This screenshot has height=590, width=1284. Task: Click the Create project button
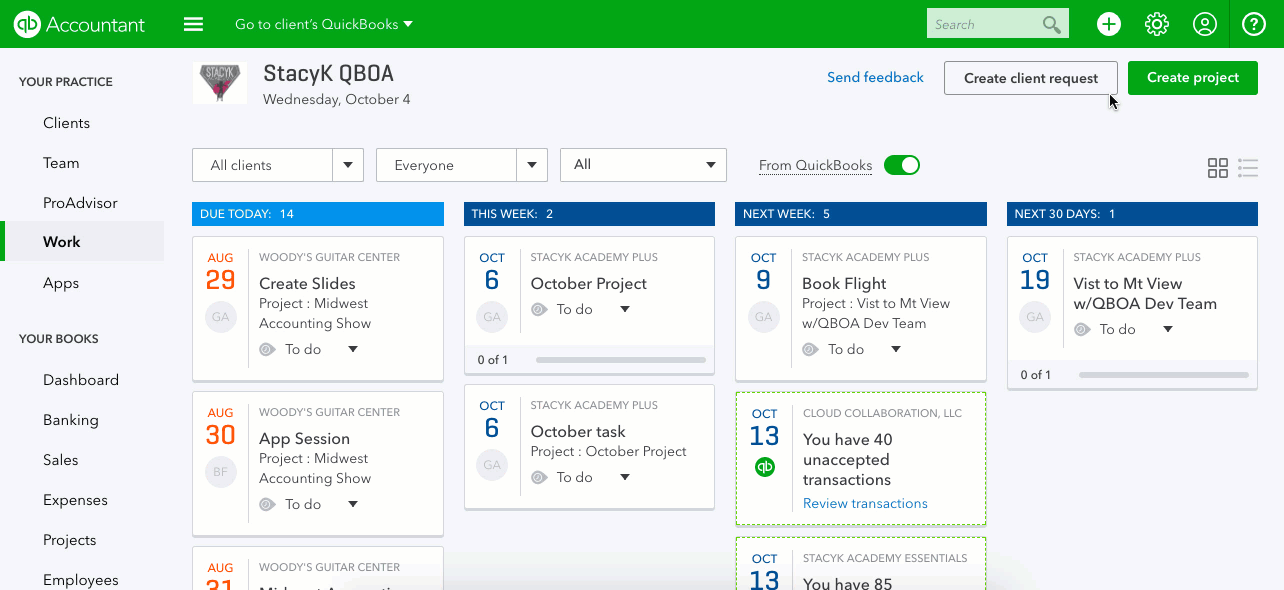pyautogui.click(x=1192, y=78)
